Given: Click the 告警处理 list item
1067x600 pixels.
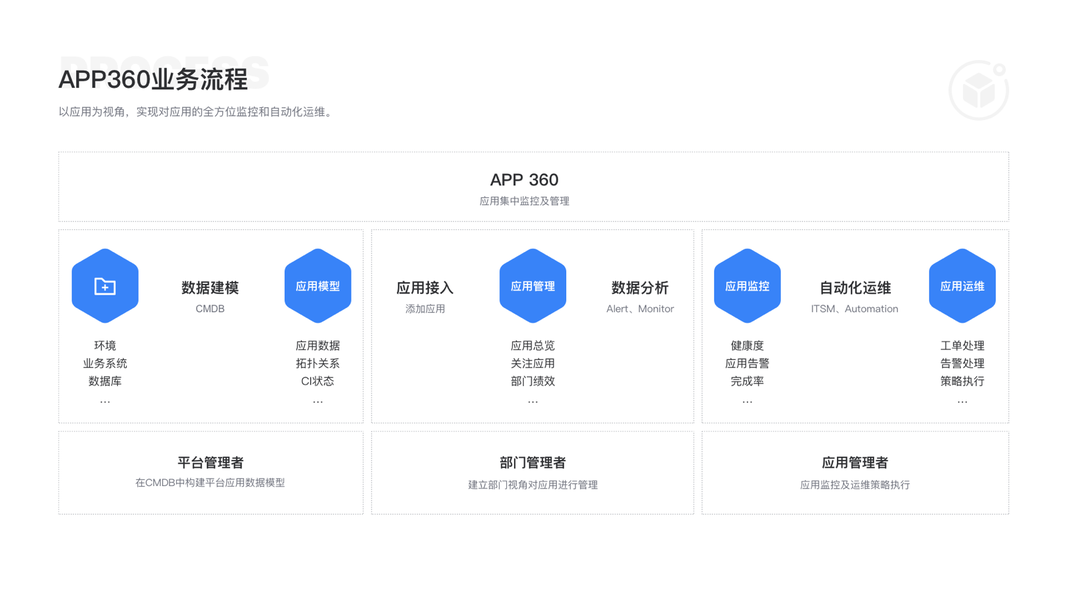Looking at the screenshot, I should click(962, 363).
